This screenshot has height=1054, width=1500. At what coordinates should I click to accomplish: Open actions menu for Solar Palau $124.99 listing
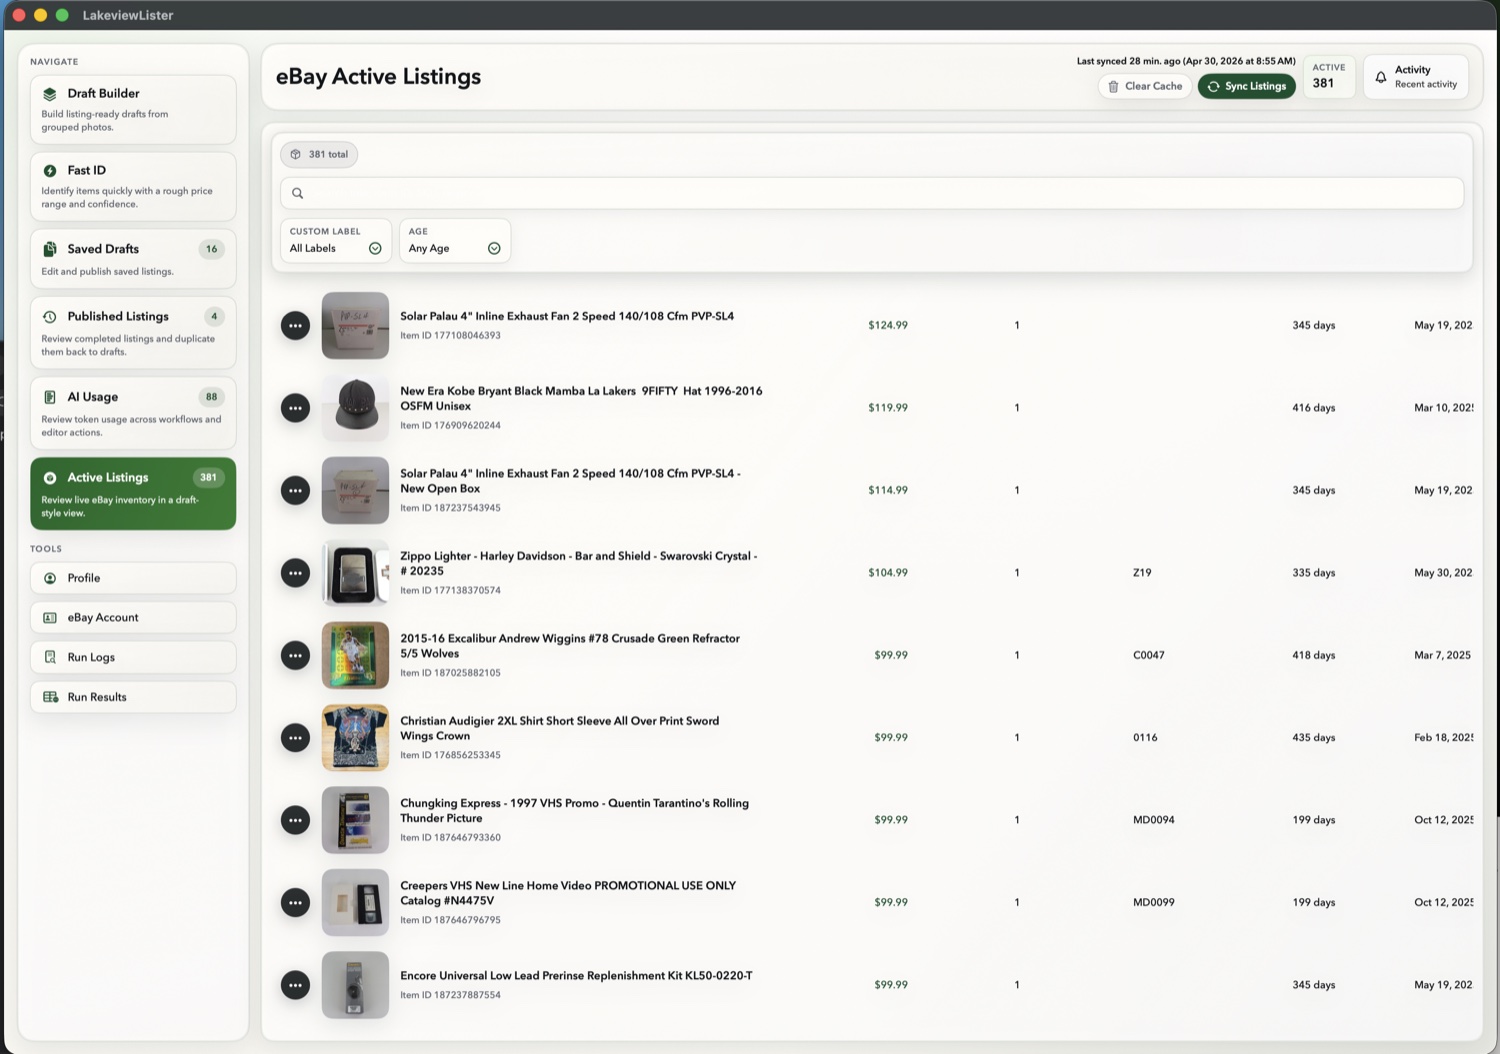point(295,326)
